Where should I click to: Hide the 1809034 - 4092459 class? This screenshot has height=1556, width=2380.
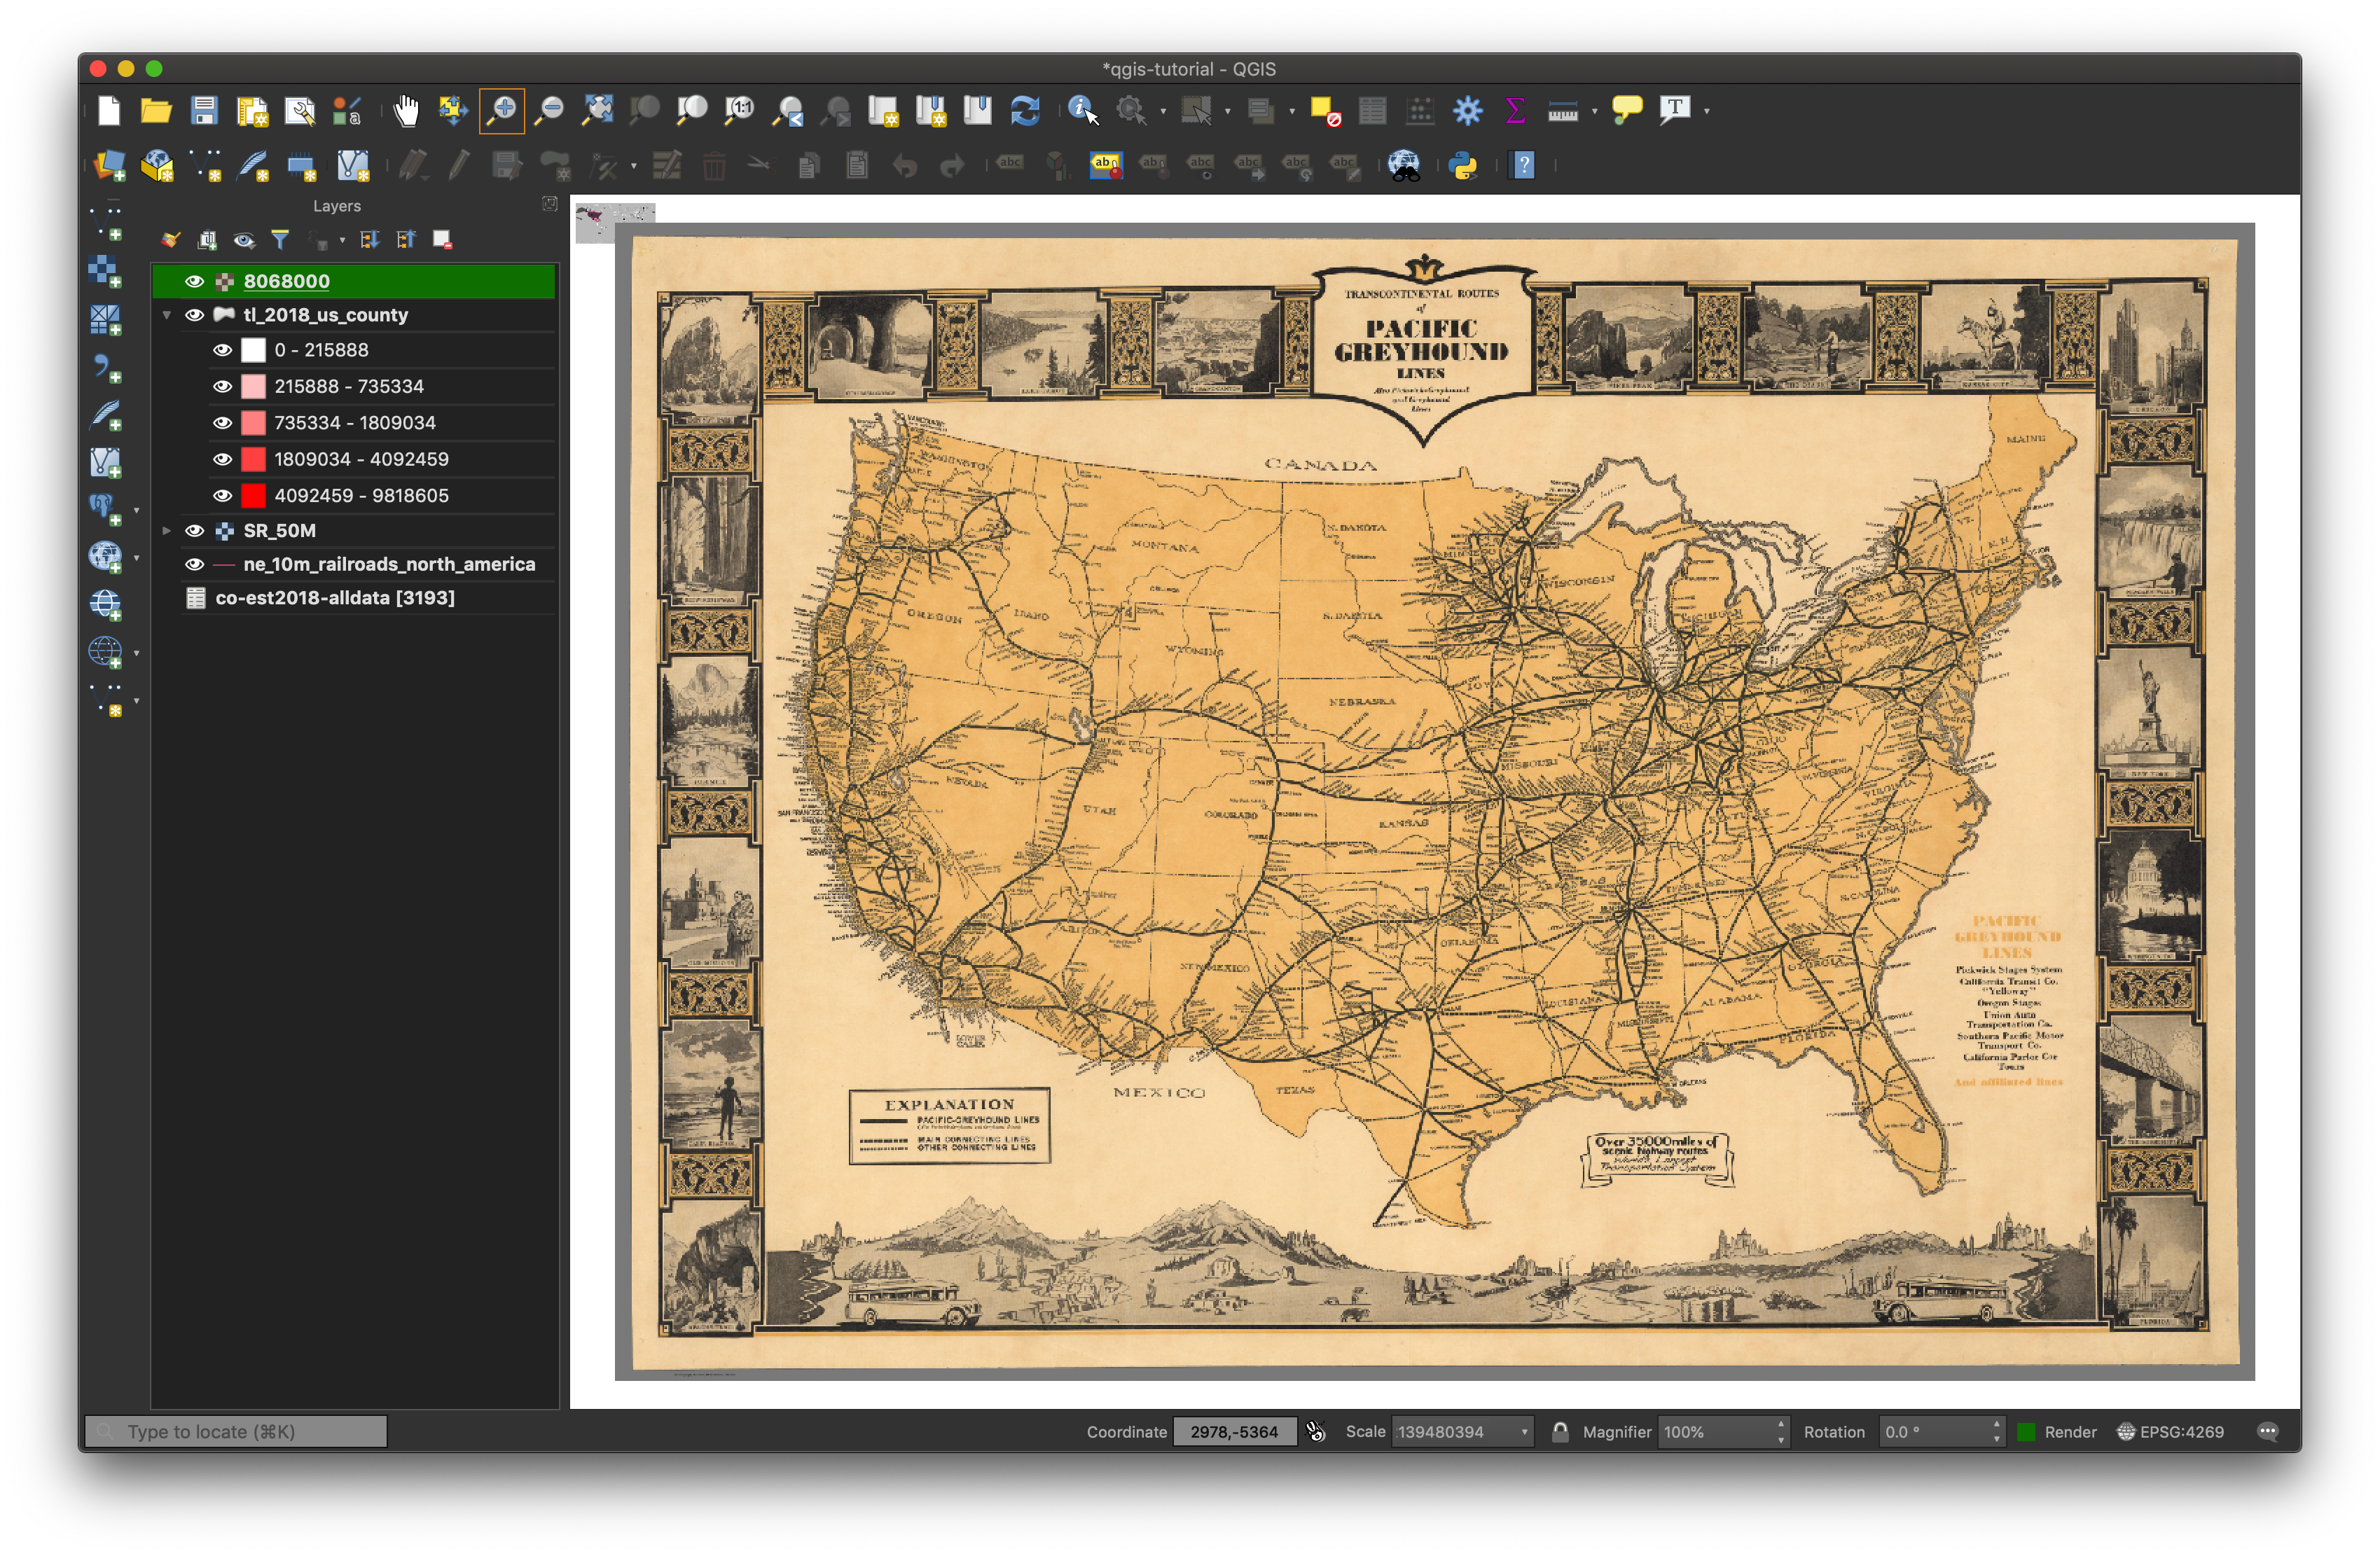[222, 459]
